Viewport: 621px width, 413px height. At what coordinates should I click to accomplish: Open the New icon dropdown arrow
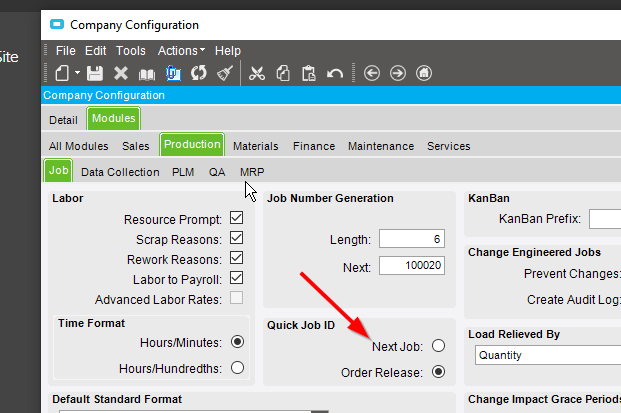point(77,73)
